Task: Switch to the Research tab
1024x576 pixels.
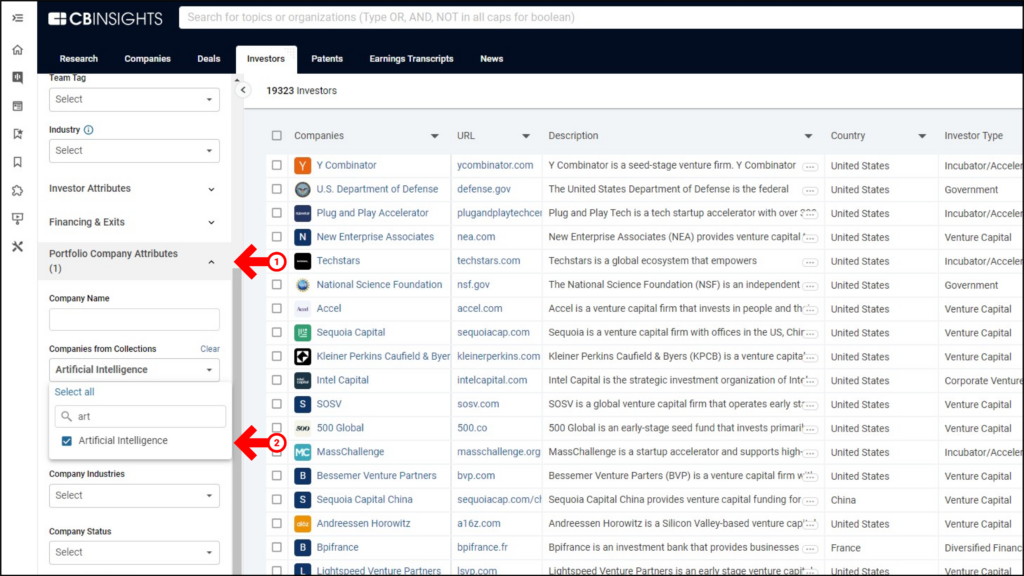Action: (x=78, y=59)
